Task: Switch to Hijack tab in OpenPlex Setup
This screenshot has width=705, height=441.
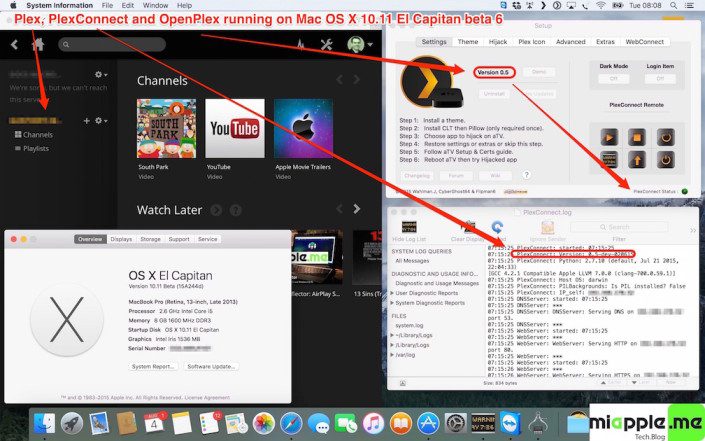Action: [x=498, y=42]
